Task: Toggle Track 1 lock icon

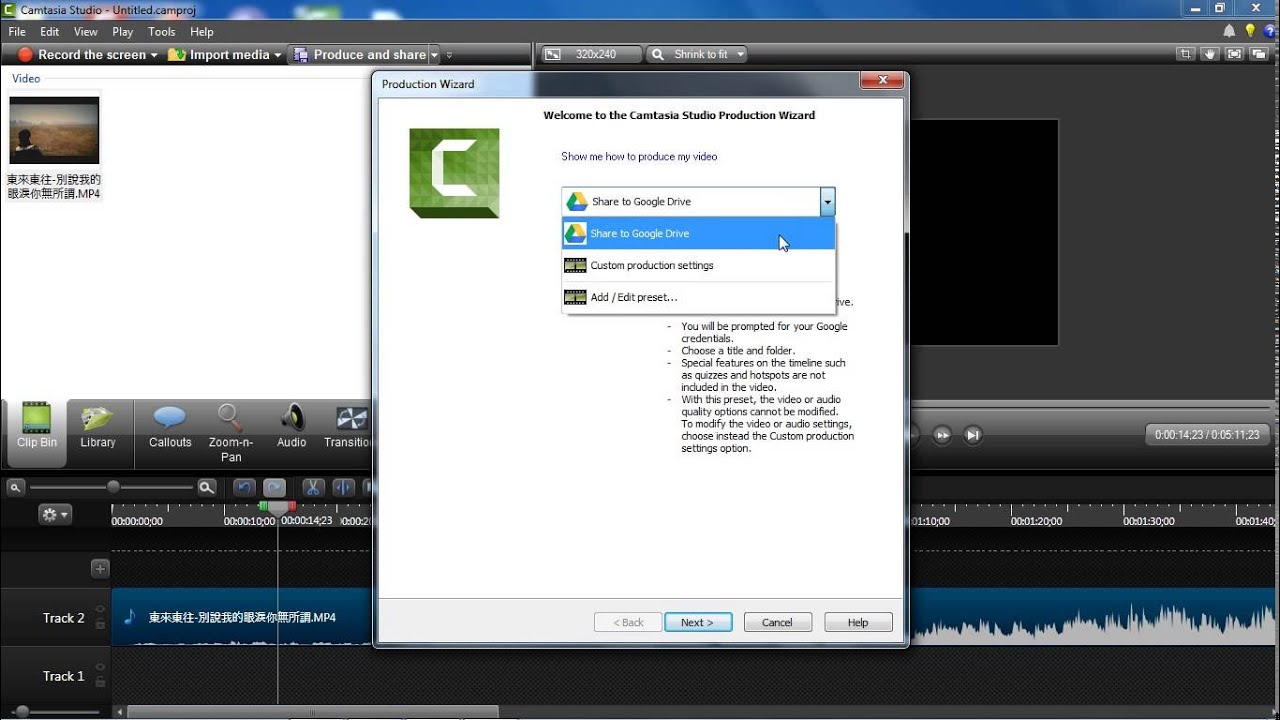Action: 100,682
